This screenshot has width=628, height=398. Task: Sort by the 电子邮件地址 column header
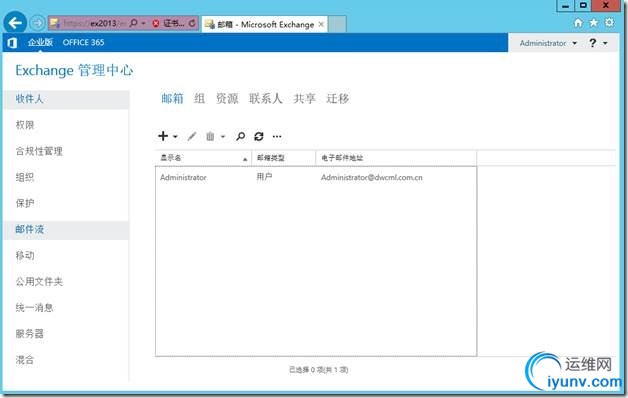click(397, 158)
